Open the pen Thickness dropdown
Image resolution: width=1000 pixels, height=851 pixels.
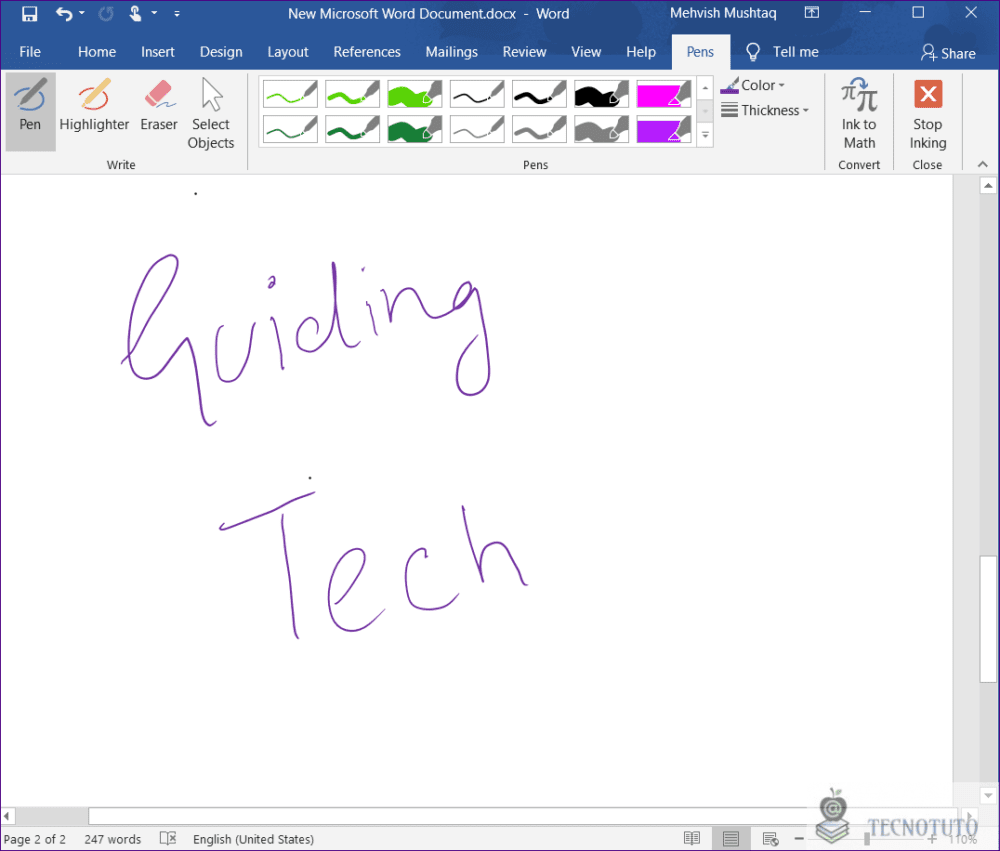[765, 110]
